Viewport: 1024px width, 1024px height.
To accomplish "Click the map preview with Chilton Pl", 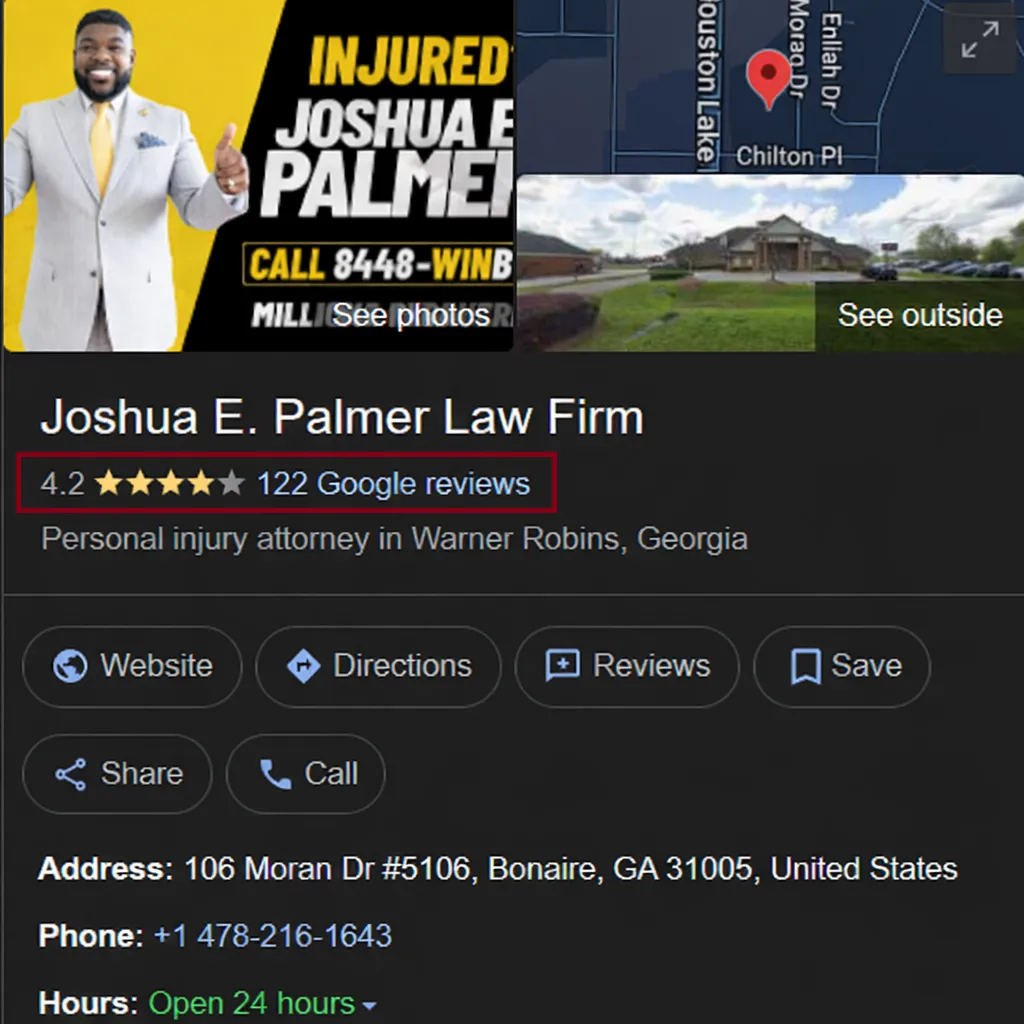I will tap(770, 86).
